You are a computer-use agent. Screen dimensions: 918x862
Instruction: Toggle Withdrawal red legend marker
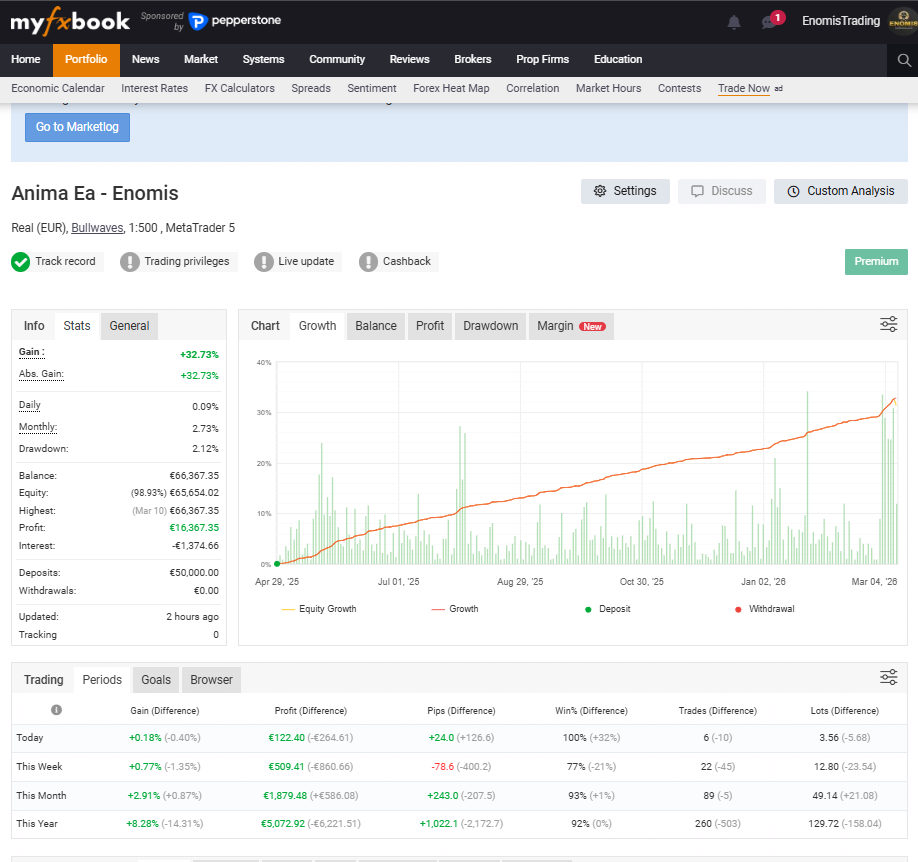pyautogui.click(x=765, y=609)
